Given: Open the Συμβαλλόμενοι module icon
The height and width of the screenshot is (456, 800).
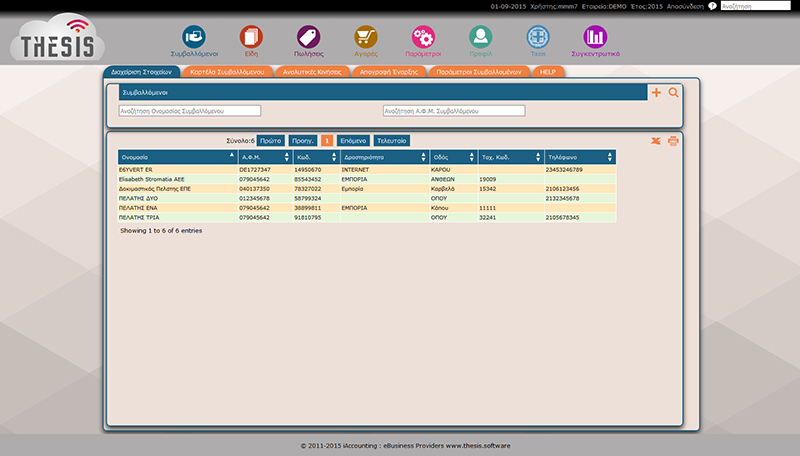Looking at the screenshot, I should tap(193, 38).
